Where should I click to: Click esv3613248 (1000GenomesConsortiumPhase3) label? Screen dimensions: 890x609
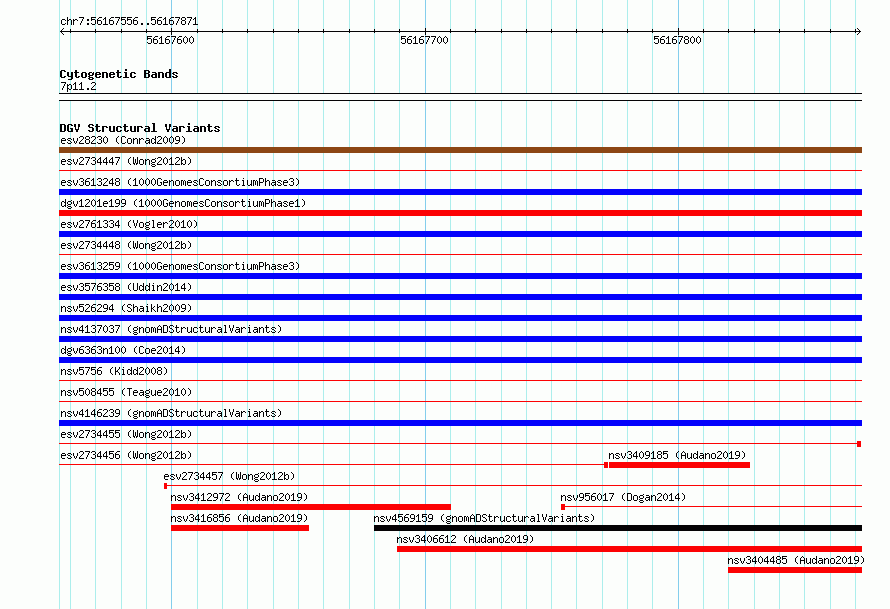tap(180, 182)
